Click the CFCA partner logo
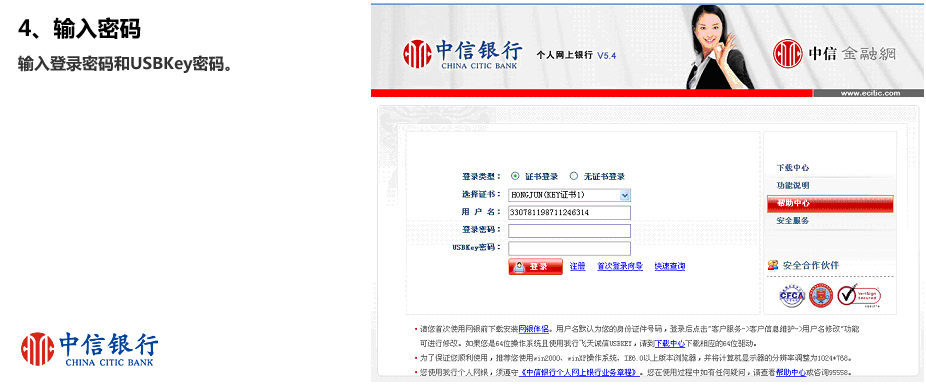 point(792,295)
